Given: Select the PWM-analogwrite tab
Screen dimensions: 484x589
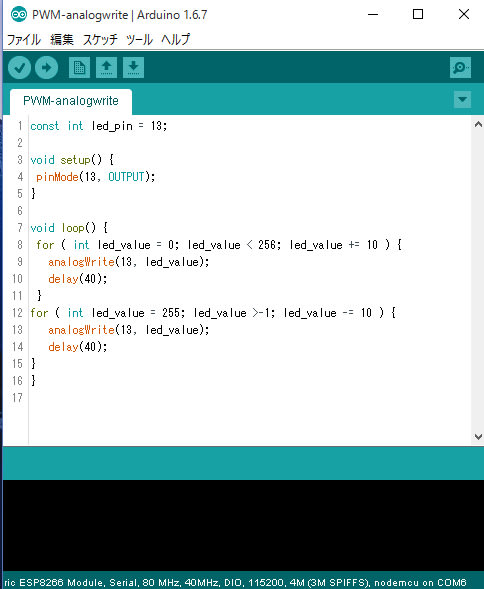Looking at the screenshot, I should (71, 101).
